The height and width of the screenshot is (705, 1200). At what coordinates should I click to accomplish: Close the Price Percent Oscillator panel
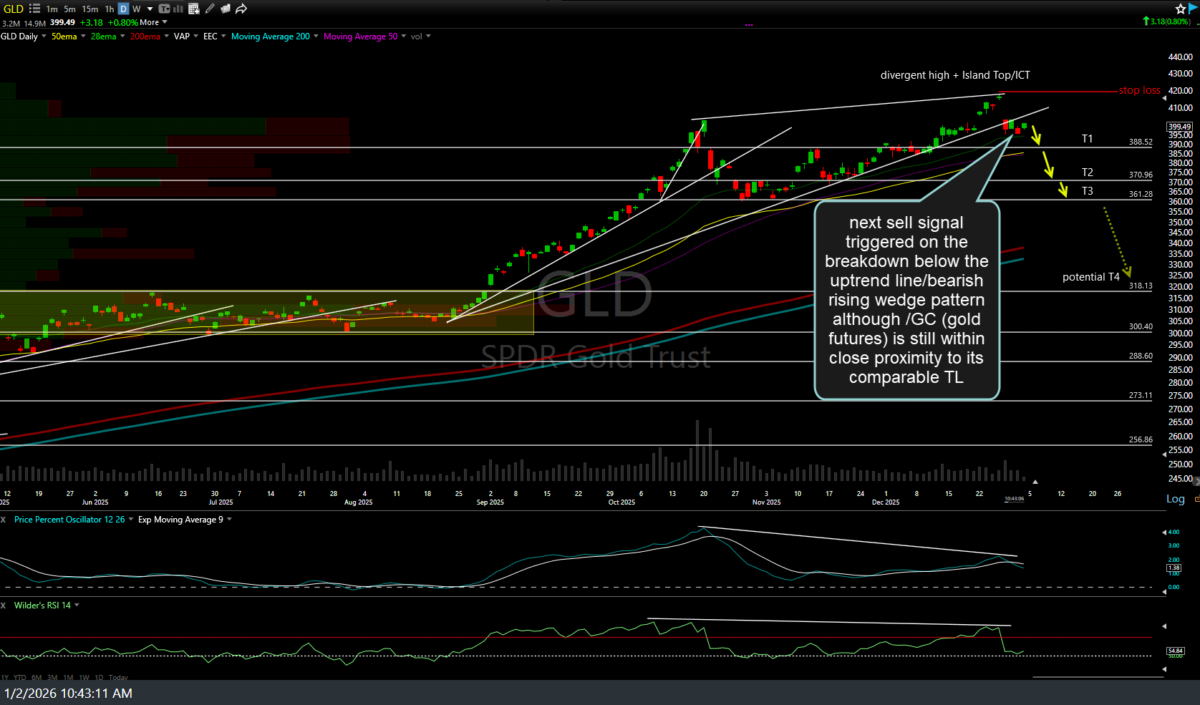4,519
